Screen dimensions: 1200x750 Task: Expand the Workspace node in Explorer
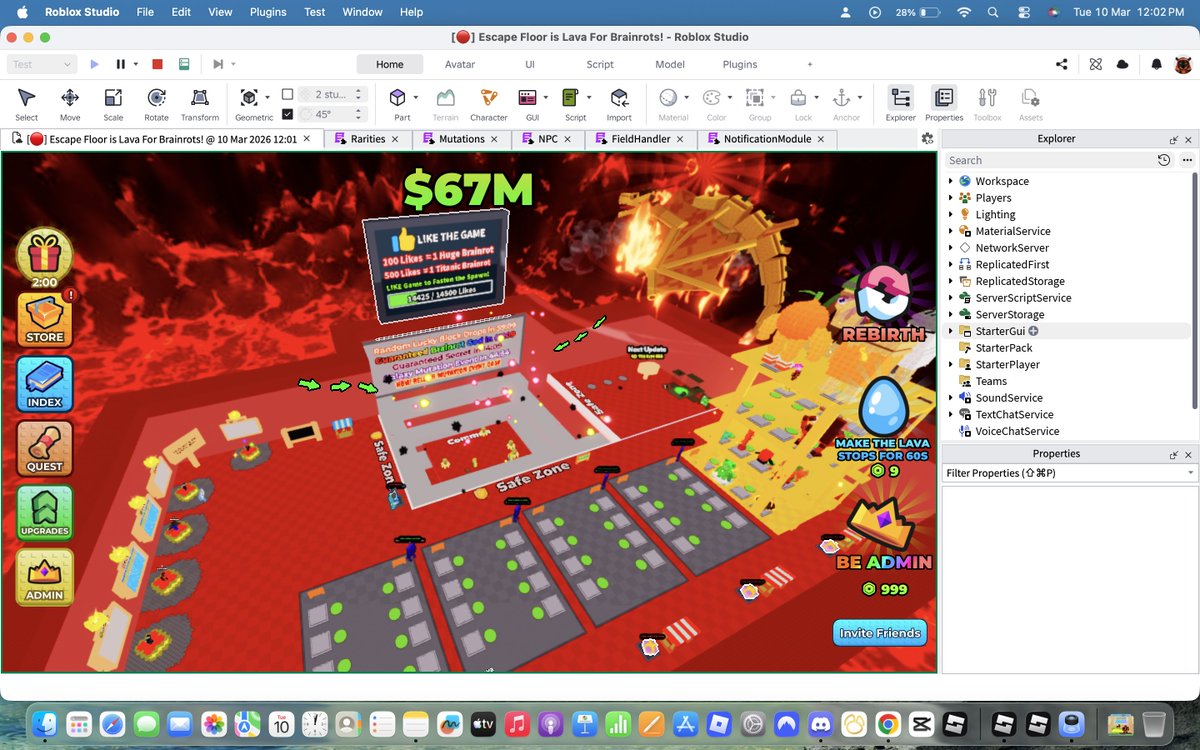click(x=951, y=181)
